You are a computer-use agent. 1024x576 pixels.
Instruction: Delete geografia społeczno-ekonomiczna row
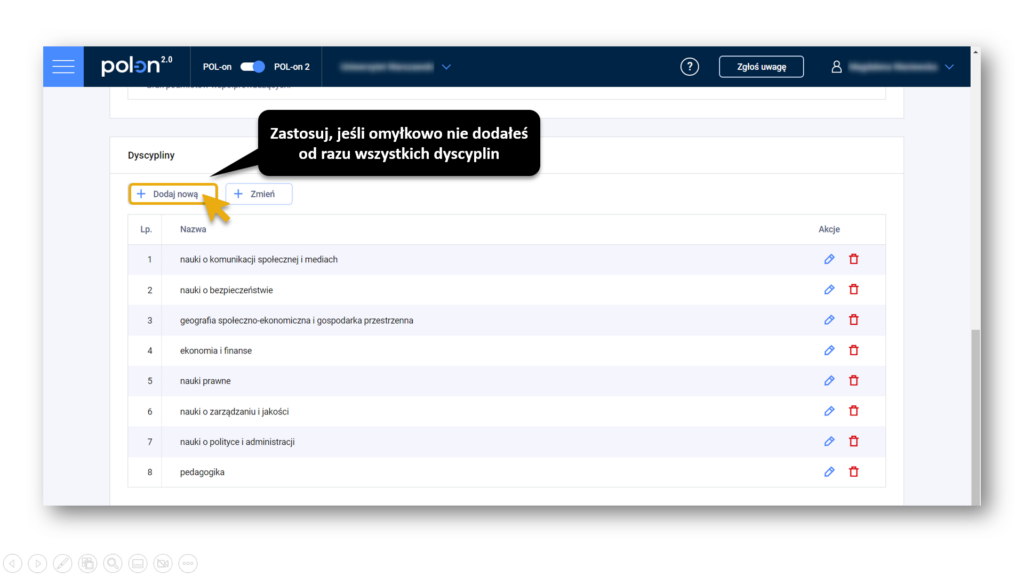pyautogui.click(x=854, y=320)
